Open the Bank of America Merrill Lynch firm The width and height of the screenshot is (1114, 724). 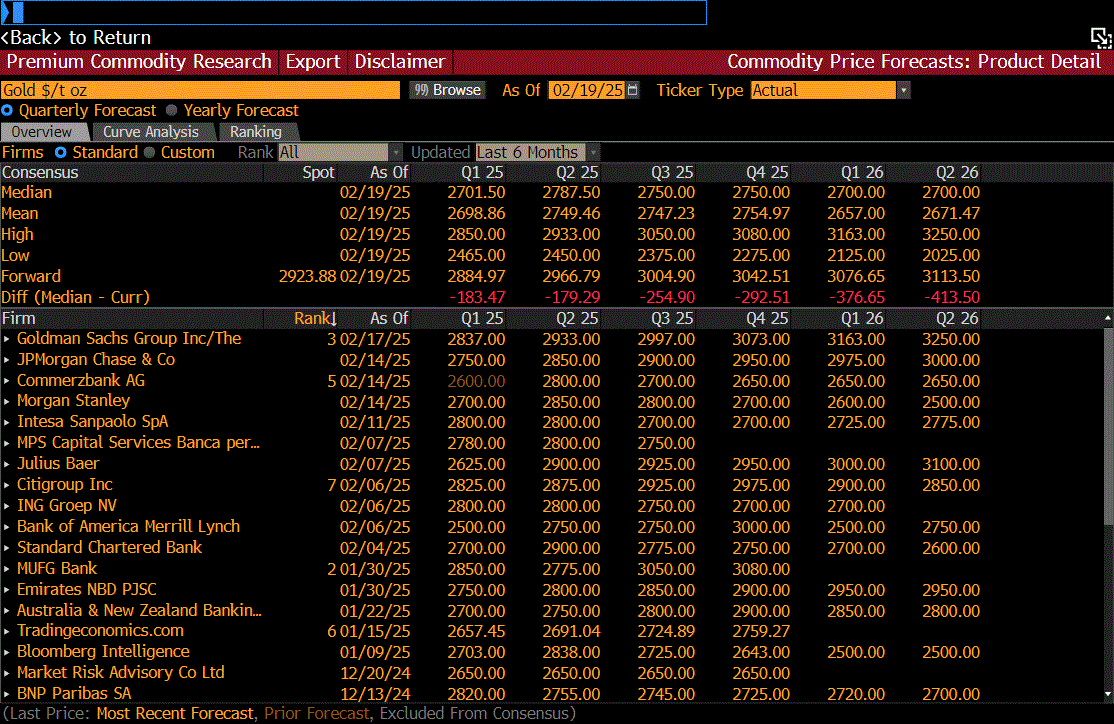coord(129,526)
